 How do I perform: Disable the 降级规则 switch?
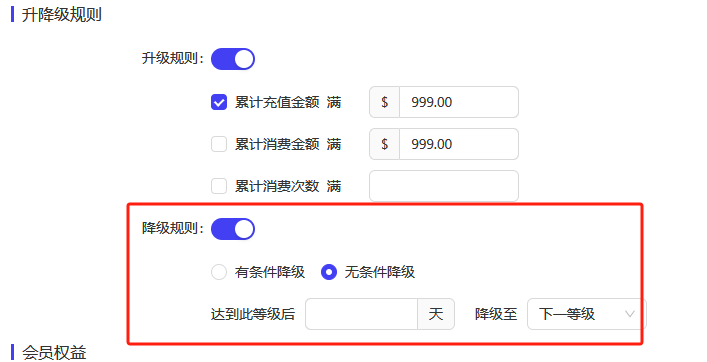[233, 229]
